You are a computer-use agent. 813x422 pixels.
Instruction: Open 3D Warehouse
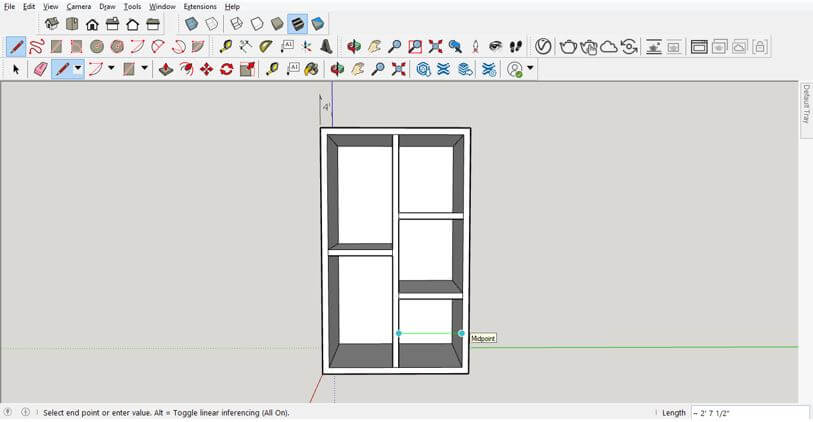(x=424, y=69)
